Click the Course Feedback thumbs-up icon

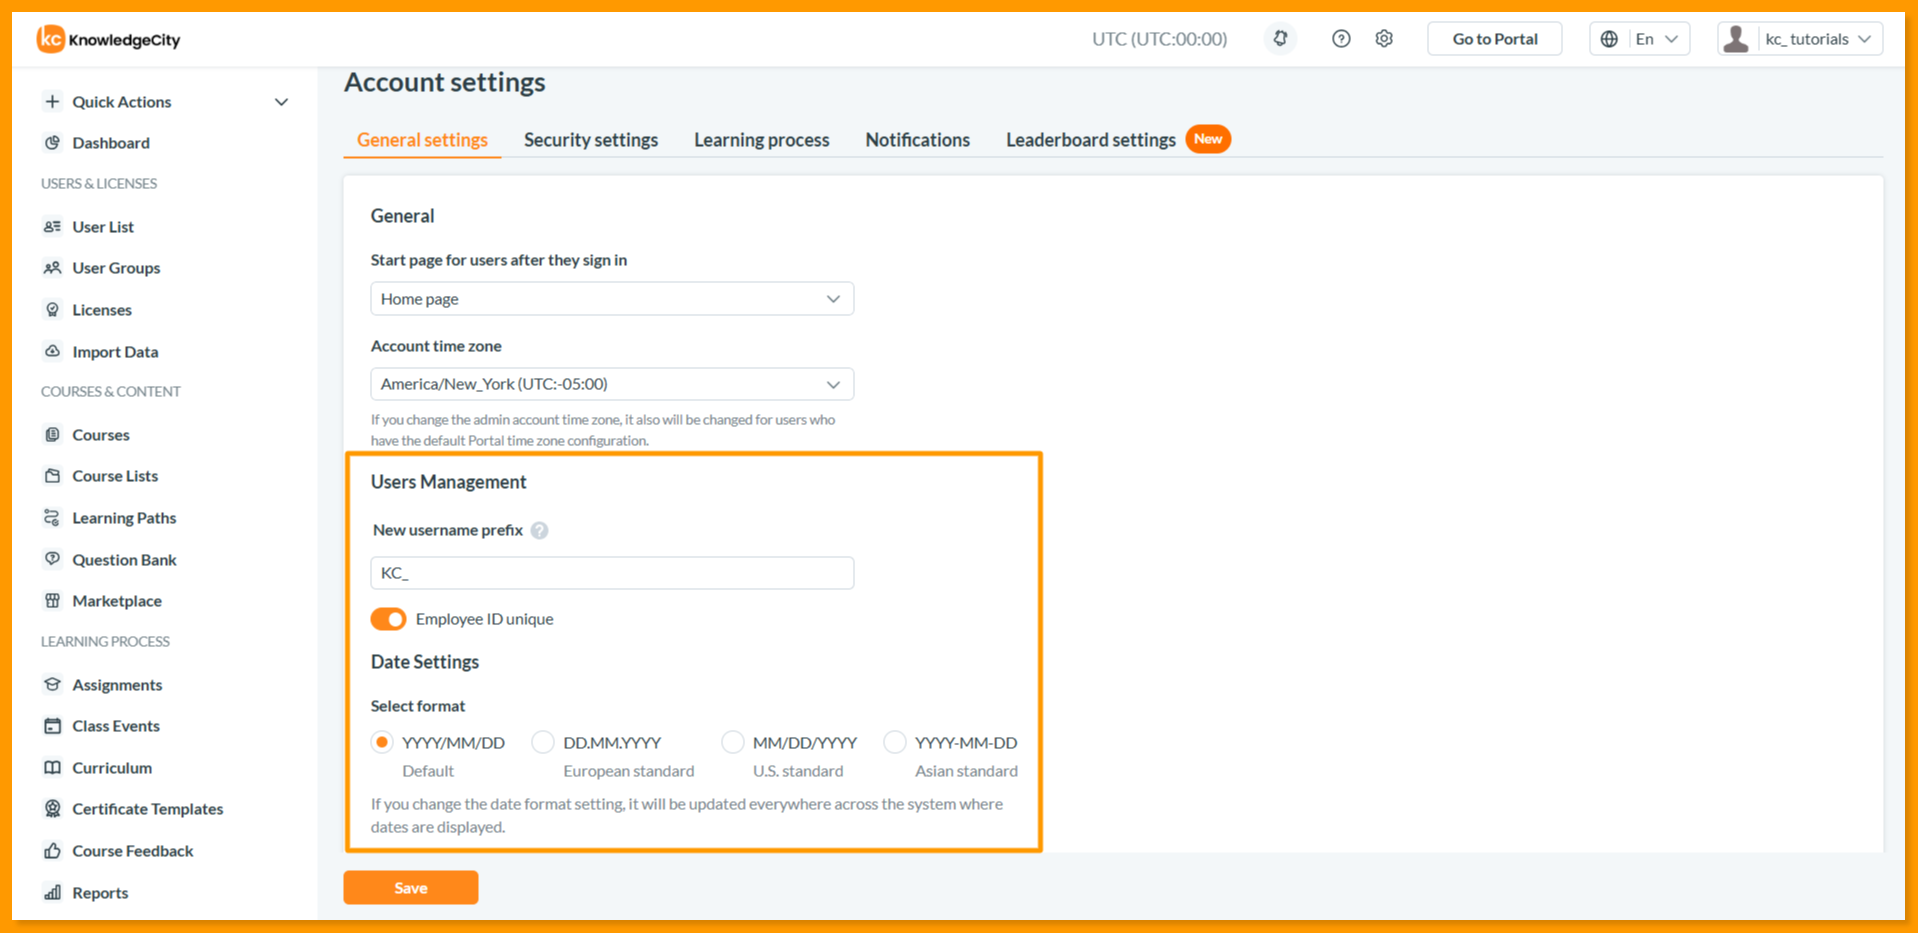point(52,851)
